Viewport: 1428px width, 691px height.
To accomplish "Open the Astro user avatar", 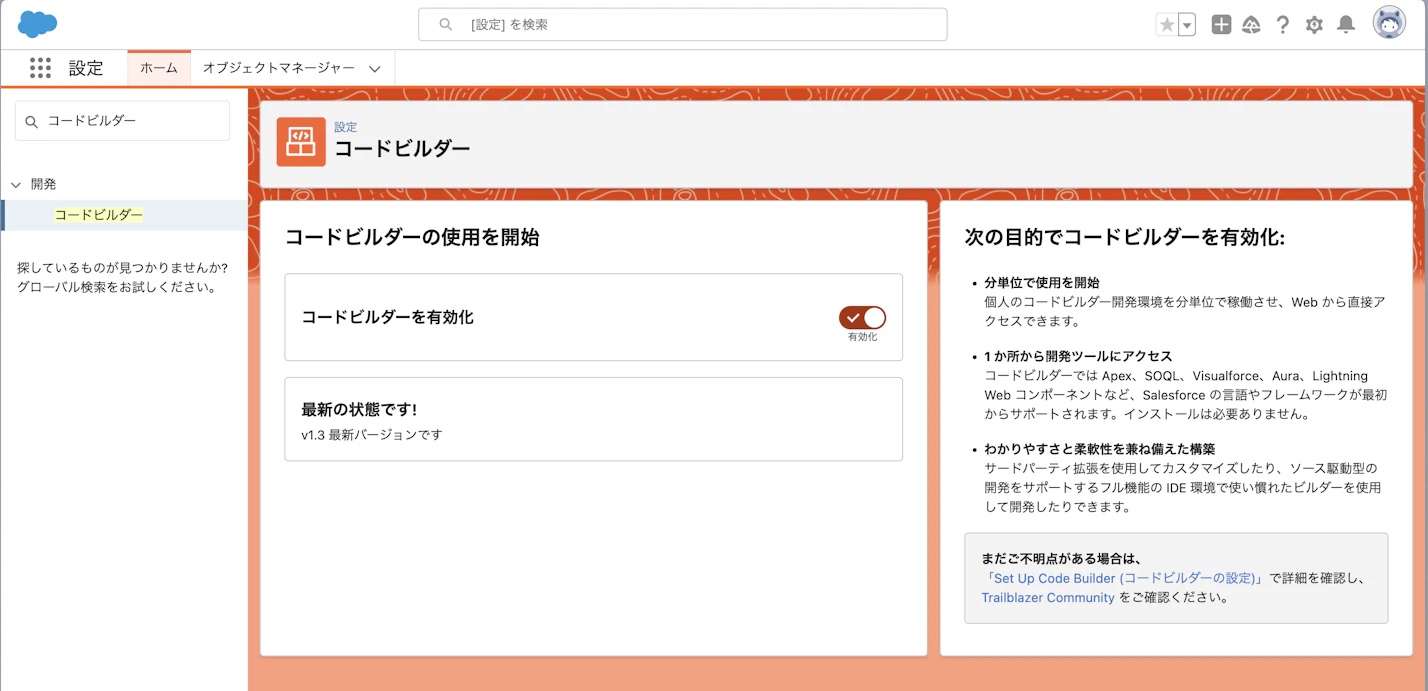I will (x=1389, y=24).
